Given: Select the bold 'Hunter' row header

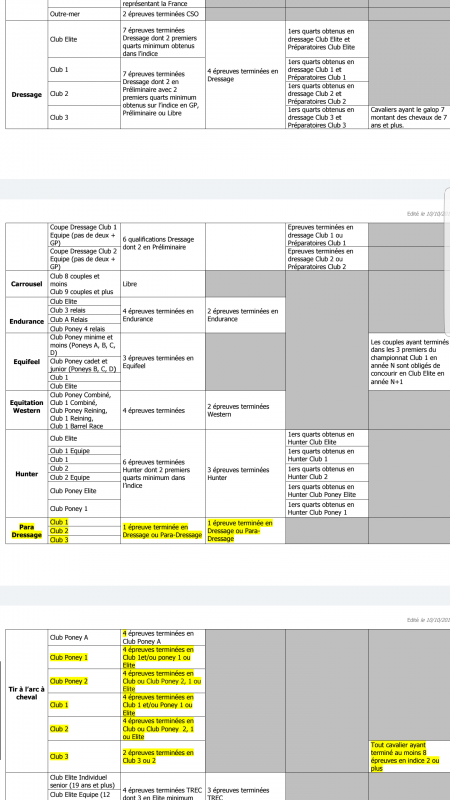Looking at the screenshot, I should 27,473.
